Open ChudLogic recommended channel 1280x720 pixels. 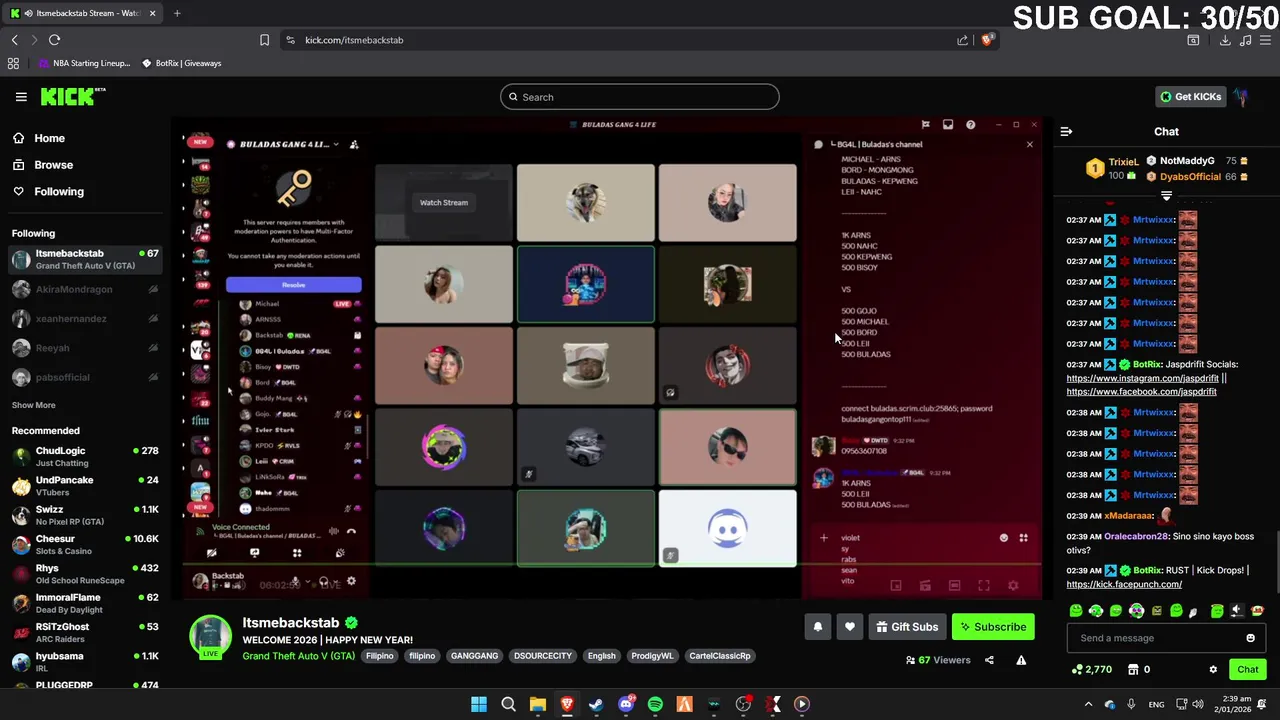pos(85,456)
